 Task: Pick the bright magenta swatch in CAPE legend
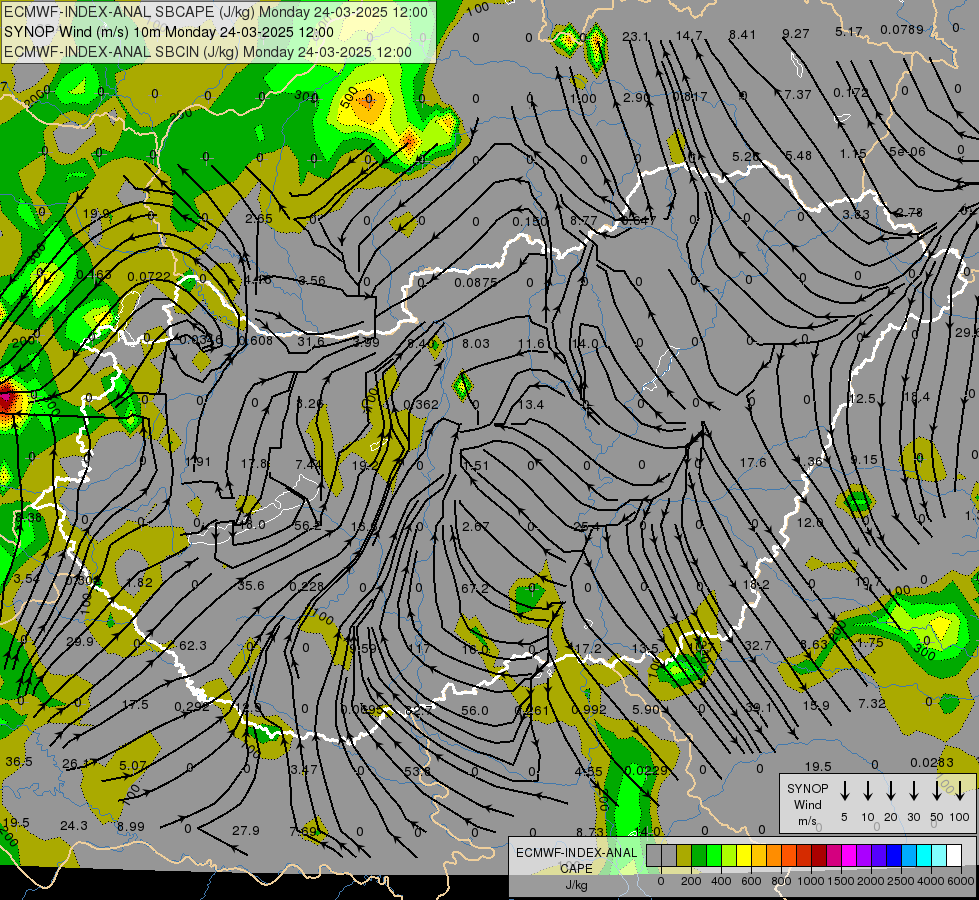click(849, 856)
